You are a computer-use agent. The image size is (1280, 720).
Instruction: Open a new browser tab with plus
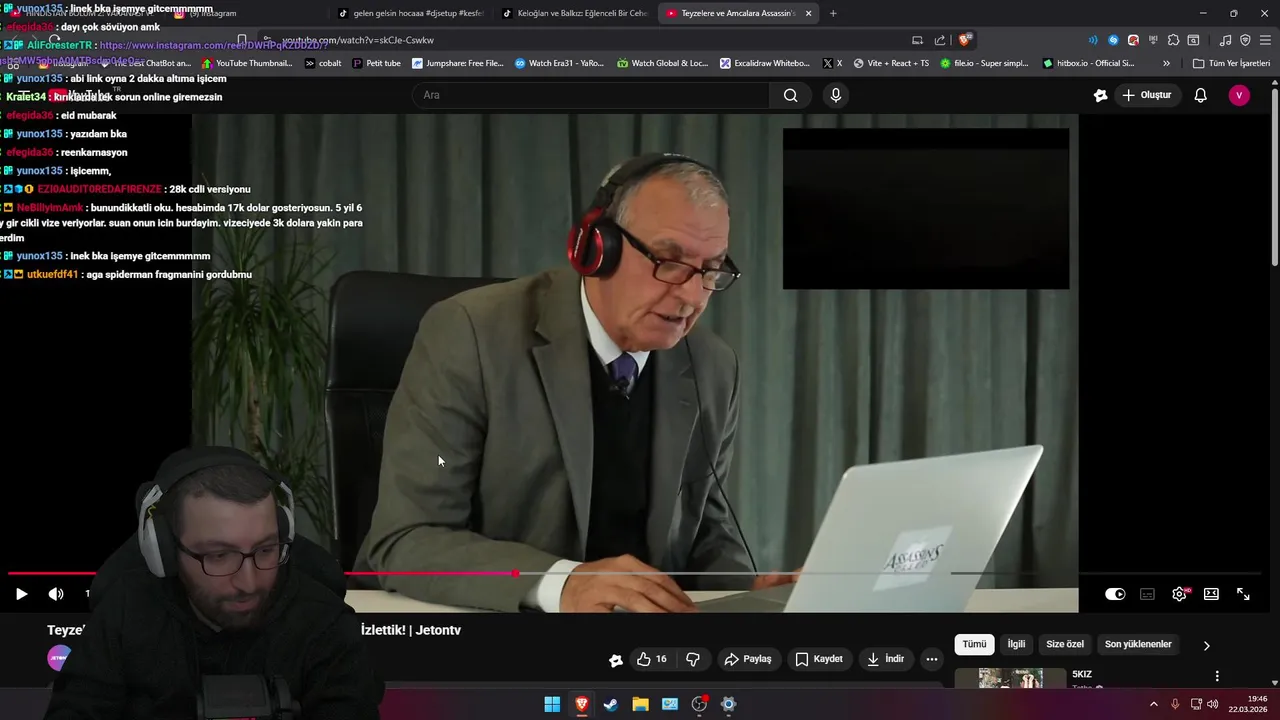(x=833, y=13)
